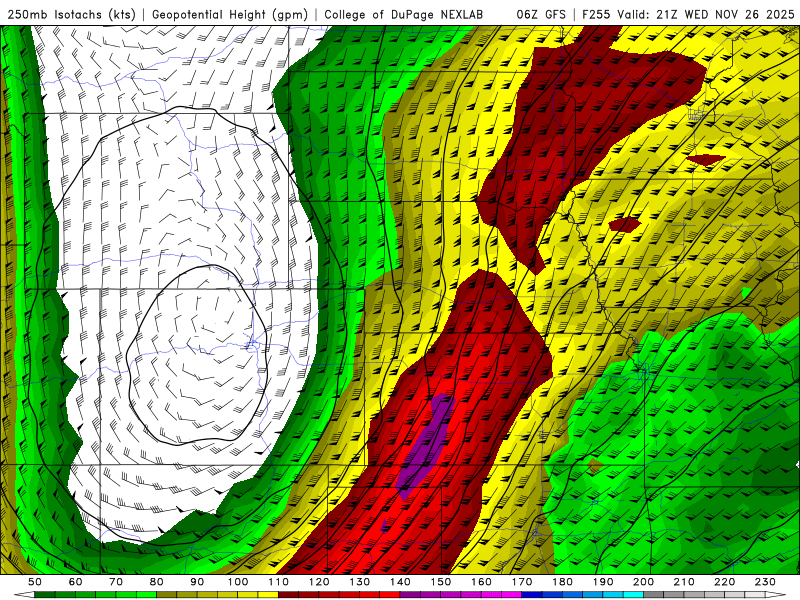The image size is (800, 600).
Task: Click the 140 label on the color scale
Action: click(400, 582)
